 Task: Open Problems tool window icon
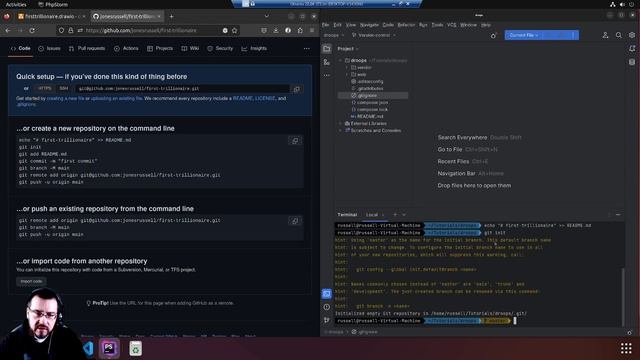click(x=327, y=307)
